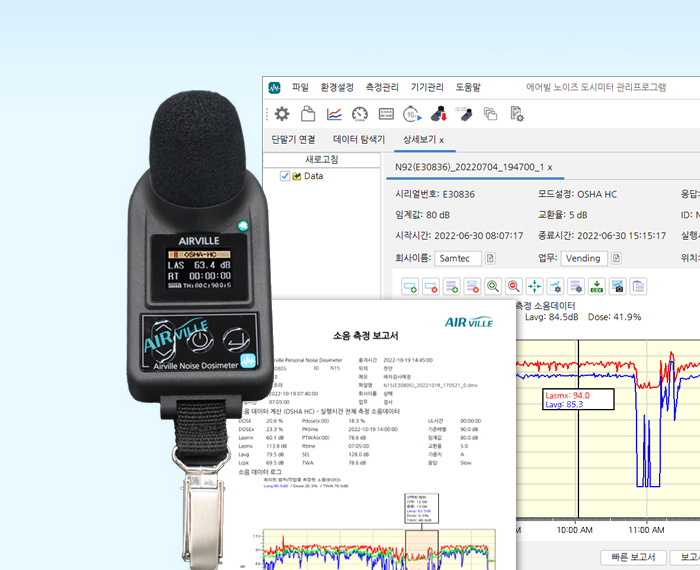Viewport: 700px width, 570px height.
Task: Zoom in with the green magnifier icon
Action: 493,287
